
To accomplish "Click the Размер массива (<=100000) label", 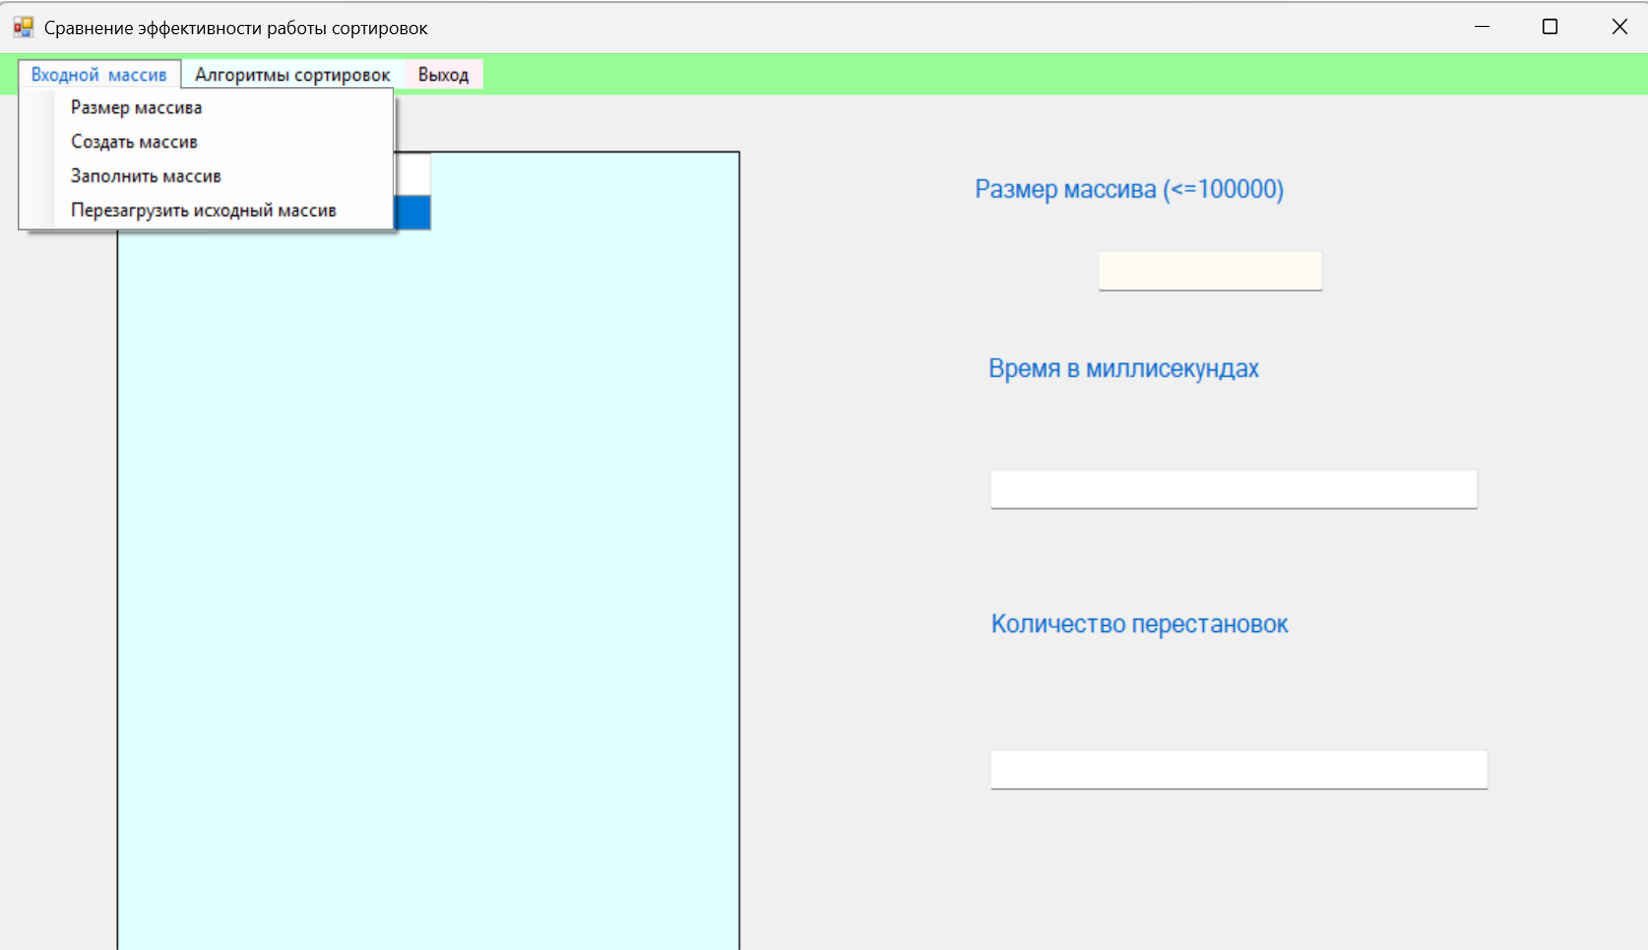I will 1129,189.
